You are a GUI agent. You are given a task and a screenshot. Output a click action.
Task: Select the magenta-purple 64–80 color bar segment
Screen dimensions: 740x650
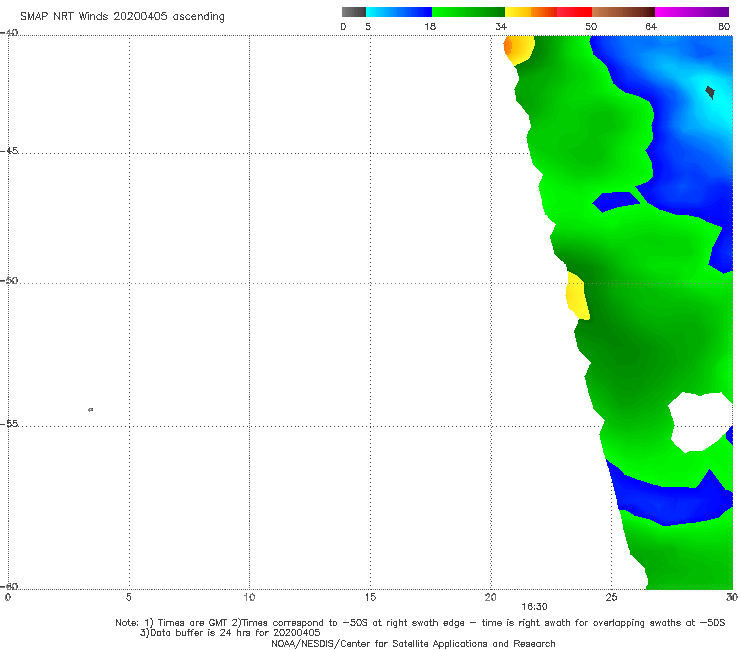692,12
